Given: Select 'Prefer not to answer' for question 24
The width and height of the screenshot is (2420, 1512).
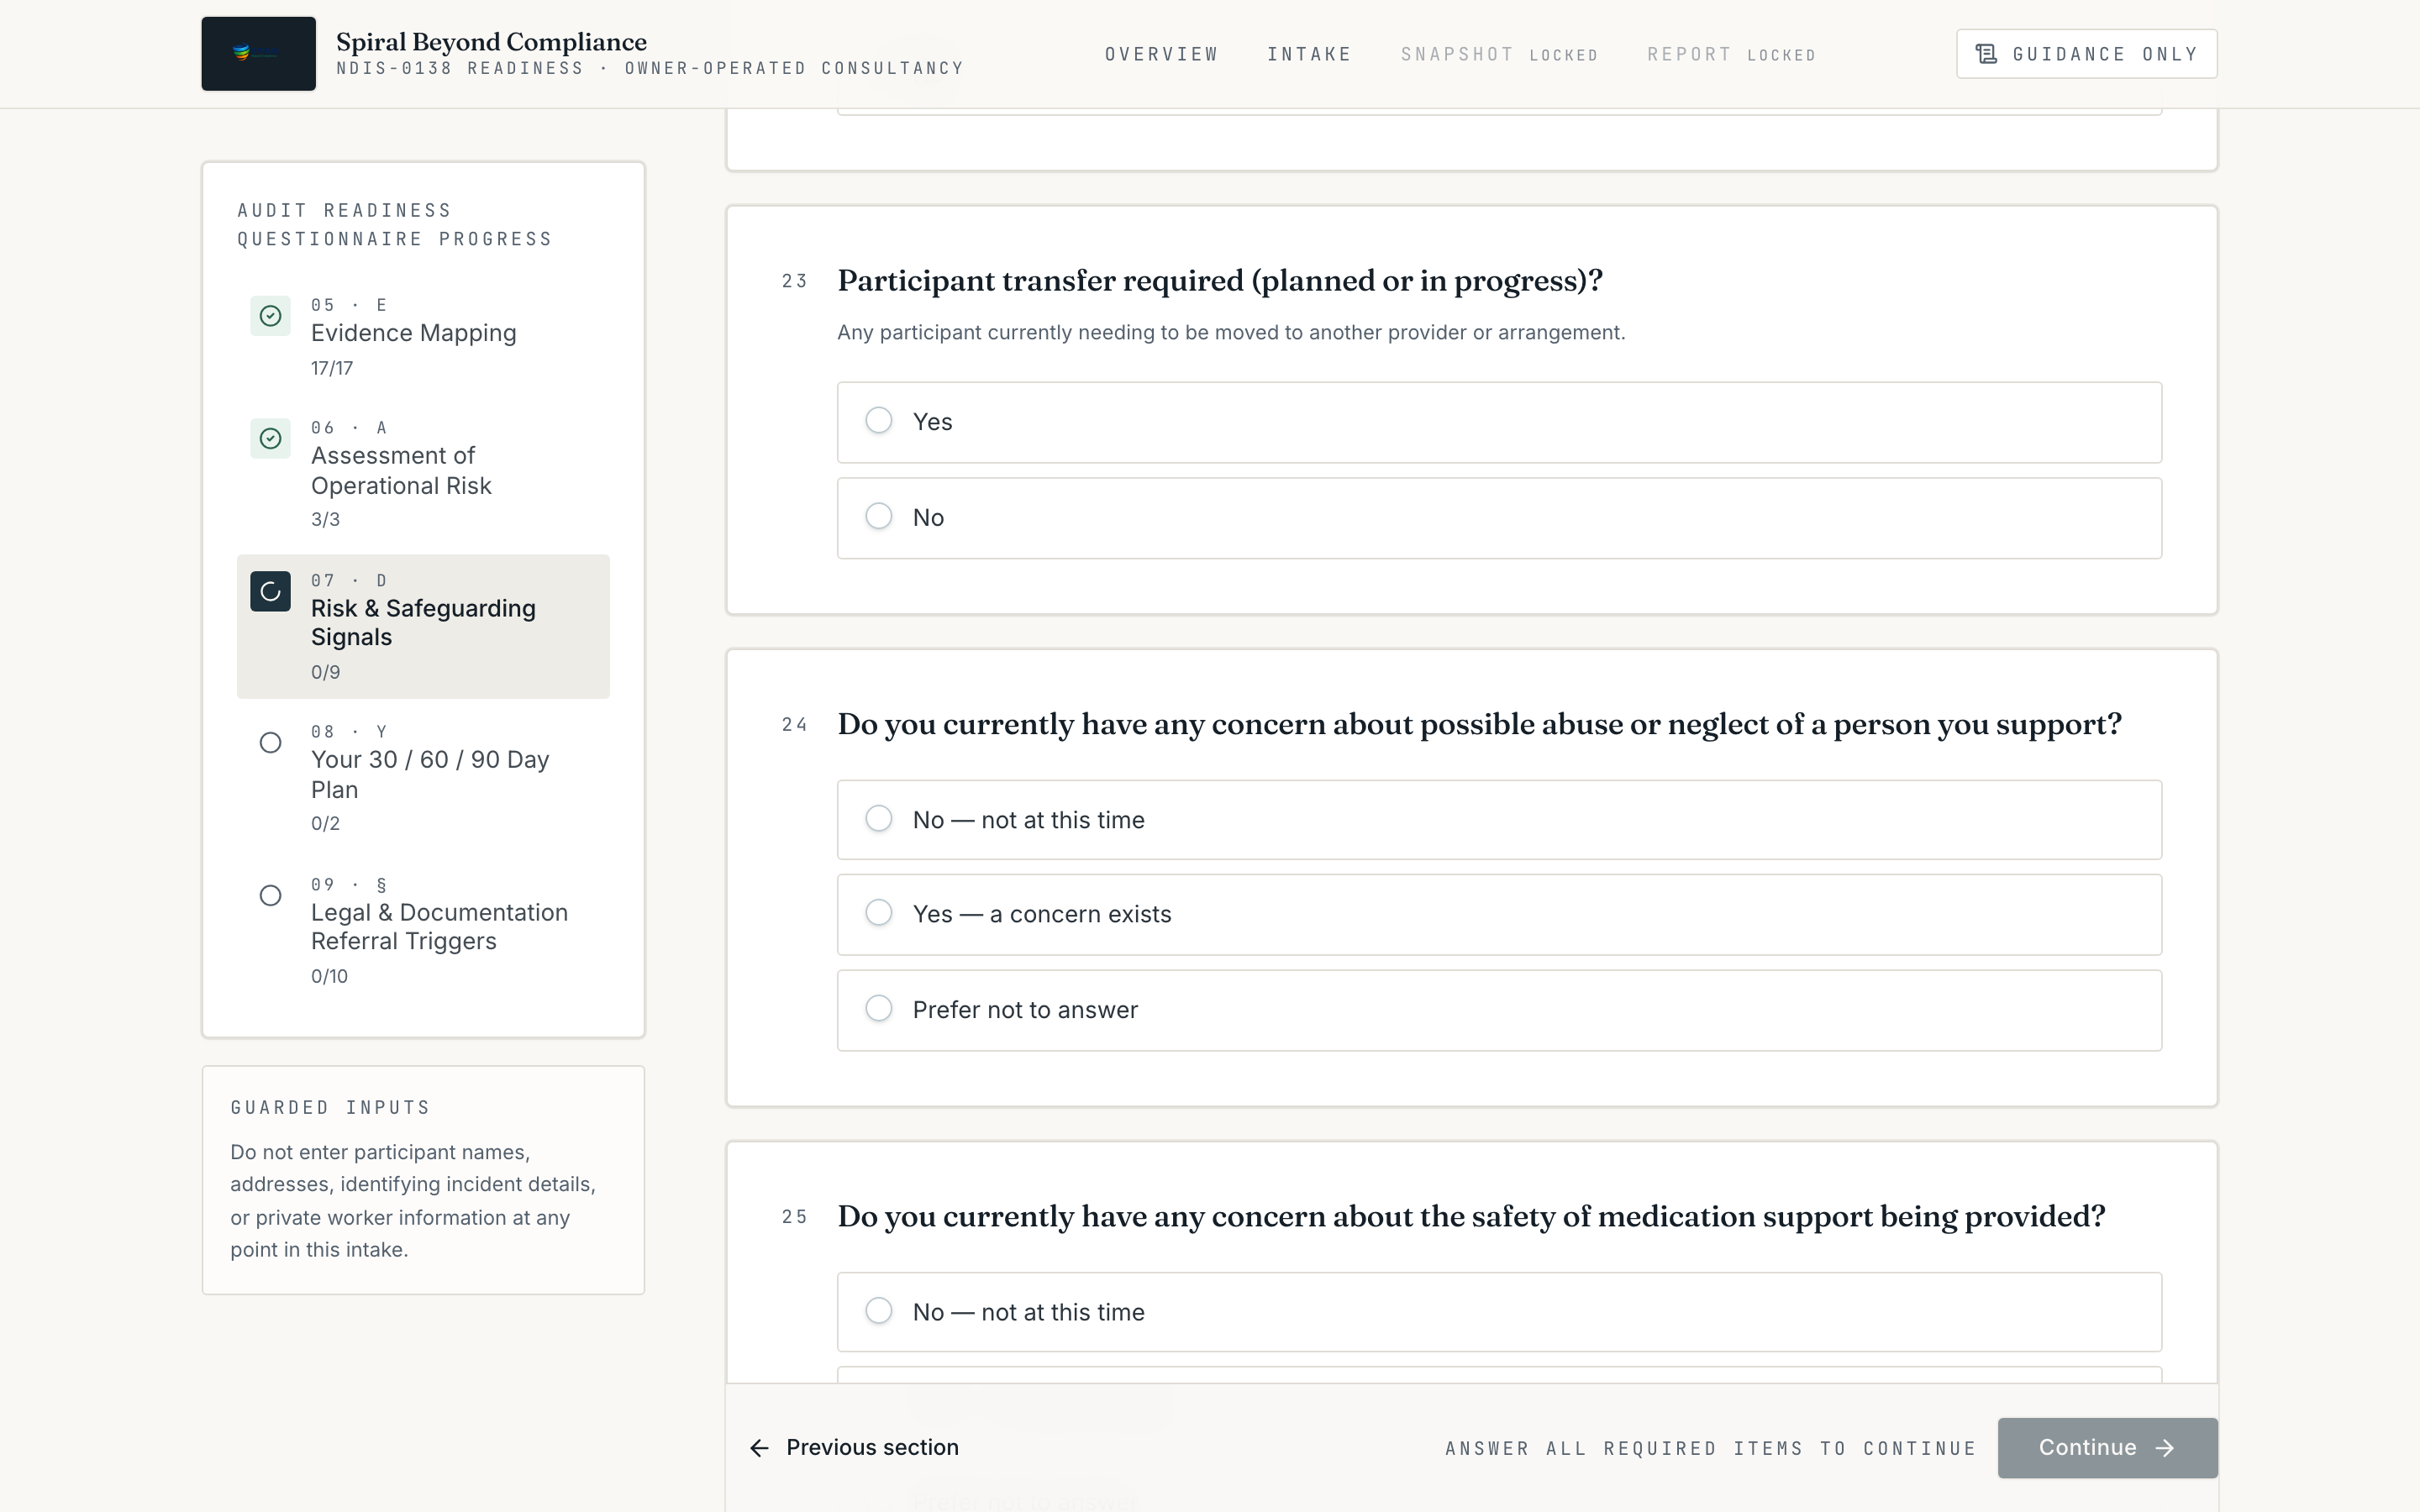Looking at the screenshot, I should pos(1499,1010).
